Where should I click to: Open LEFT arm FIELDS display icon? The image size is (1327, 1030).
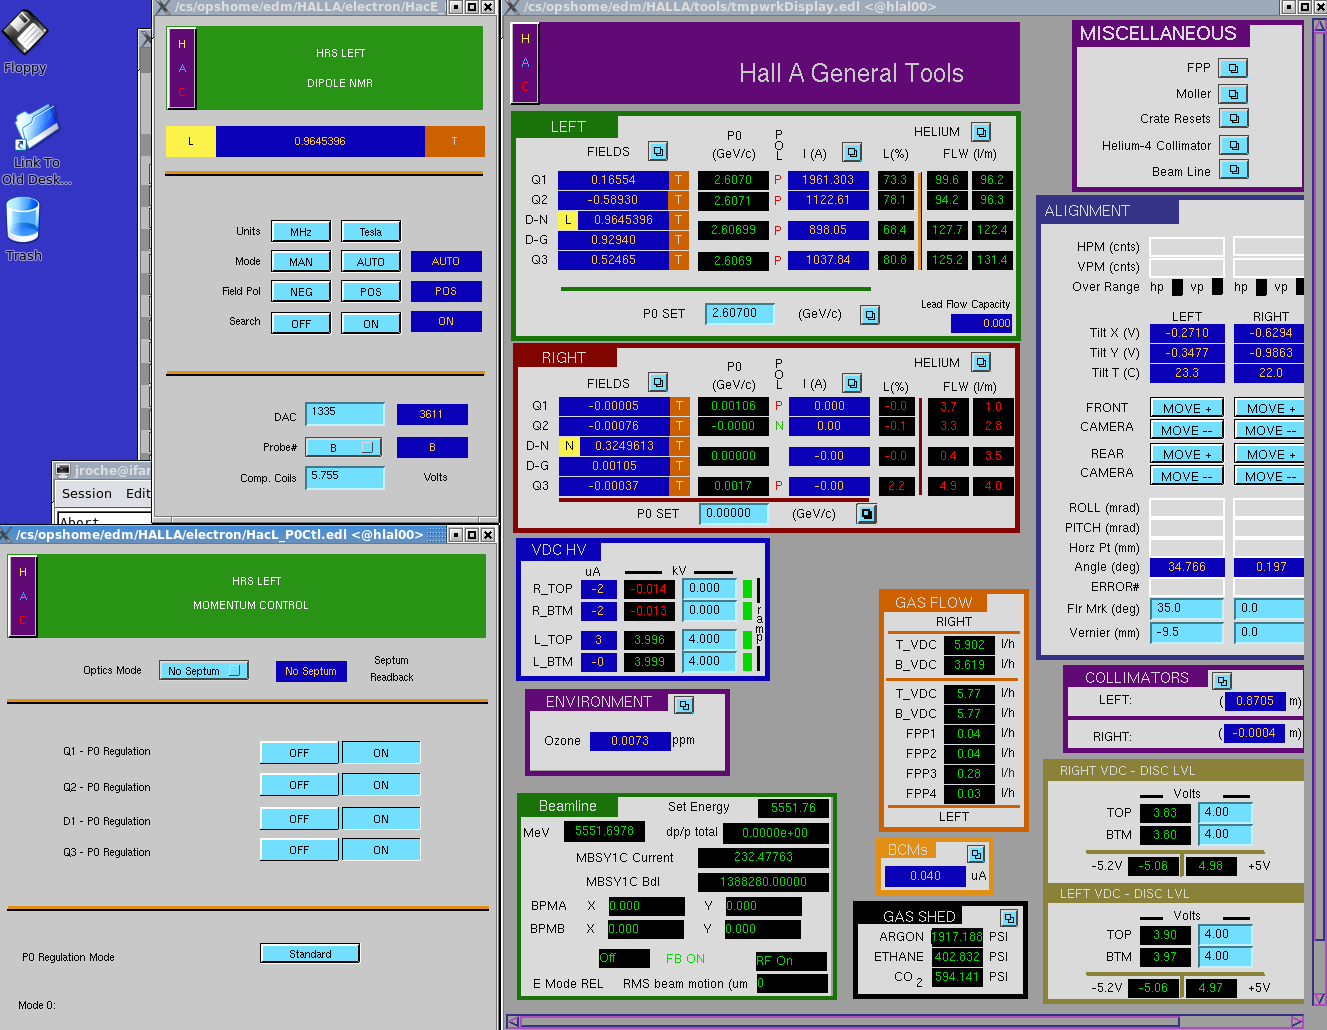657,151
